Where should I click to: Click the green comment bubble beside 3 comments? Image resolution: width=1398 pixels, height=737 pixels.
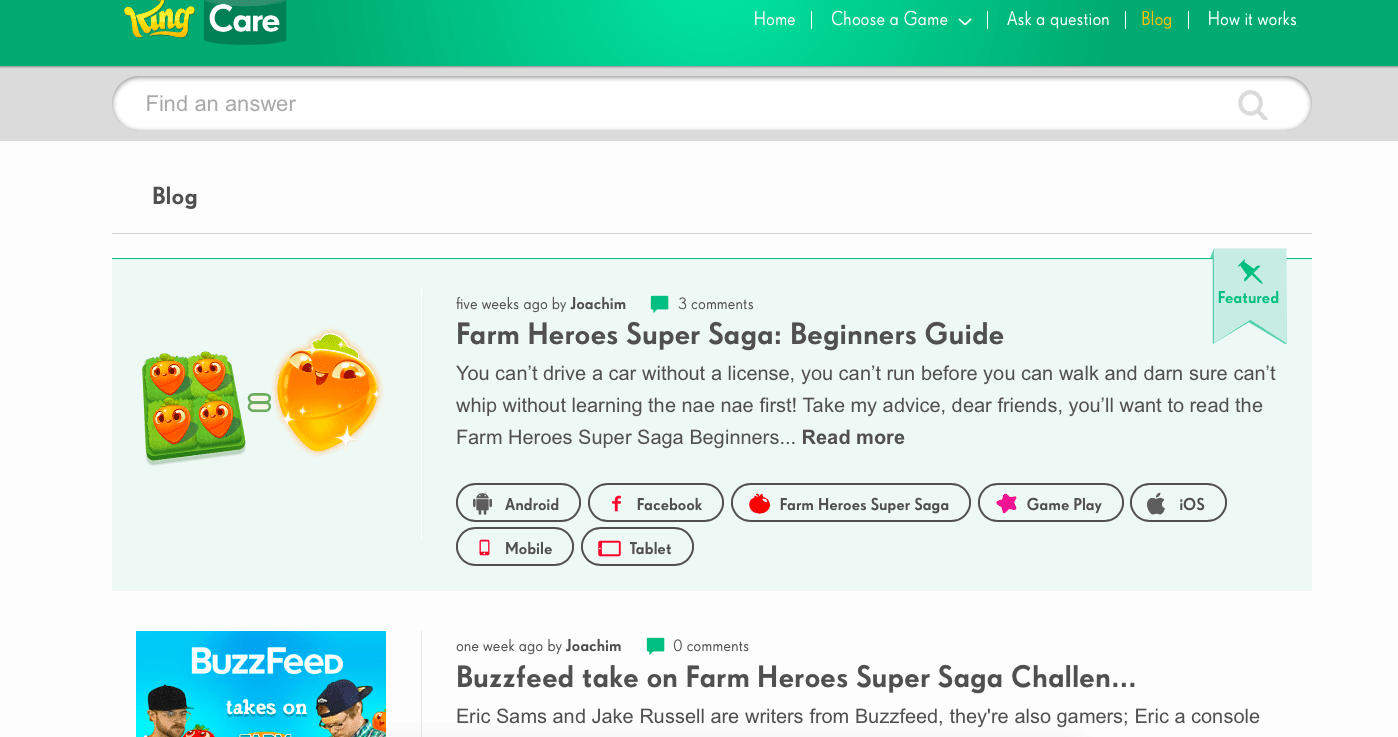click(x=659, y=304)
